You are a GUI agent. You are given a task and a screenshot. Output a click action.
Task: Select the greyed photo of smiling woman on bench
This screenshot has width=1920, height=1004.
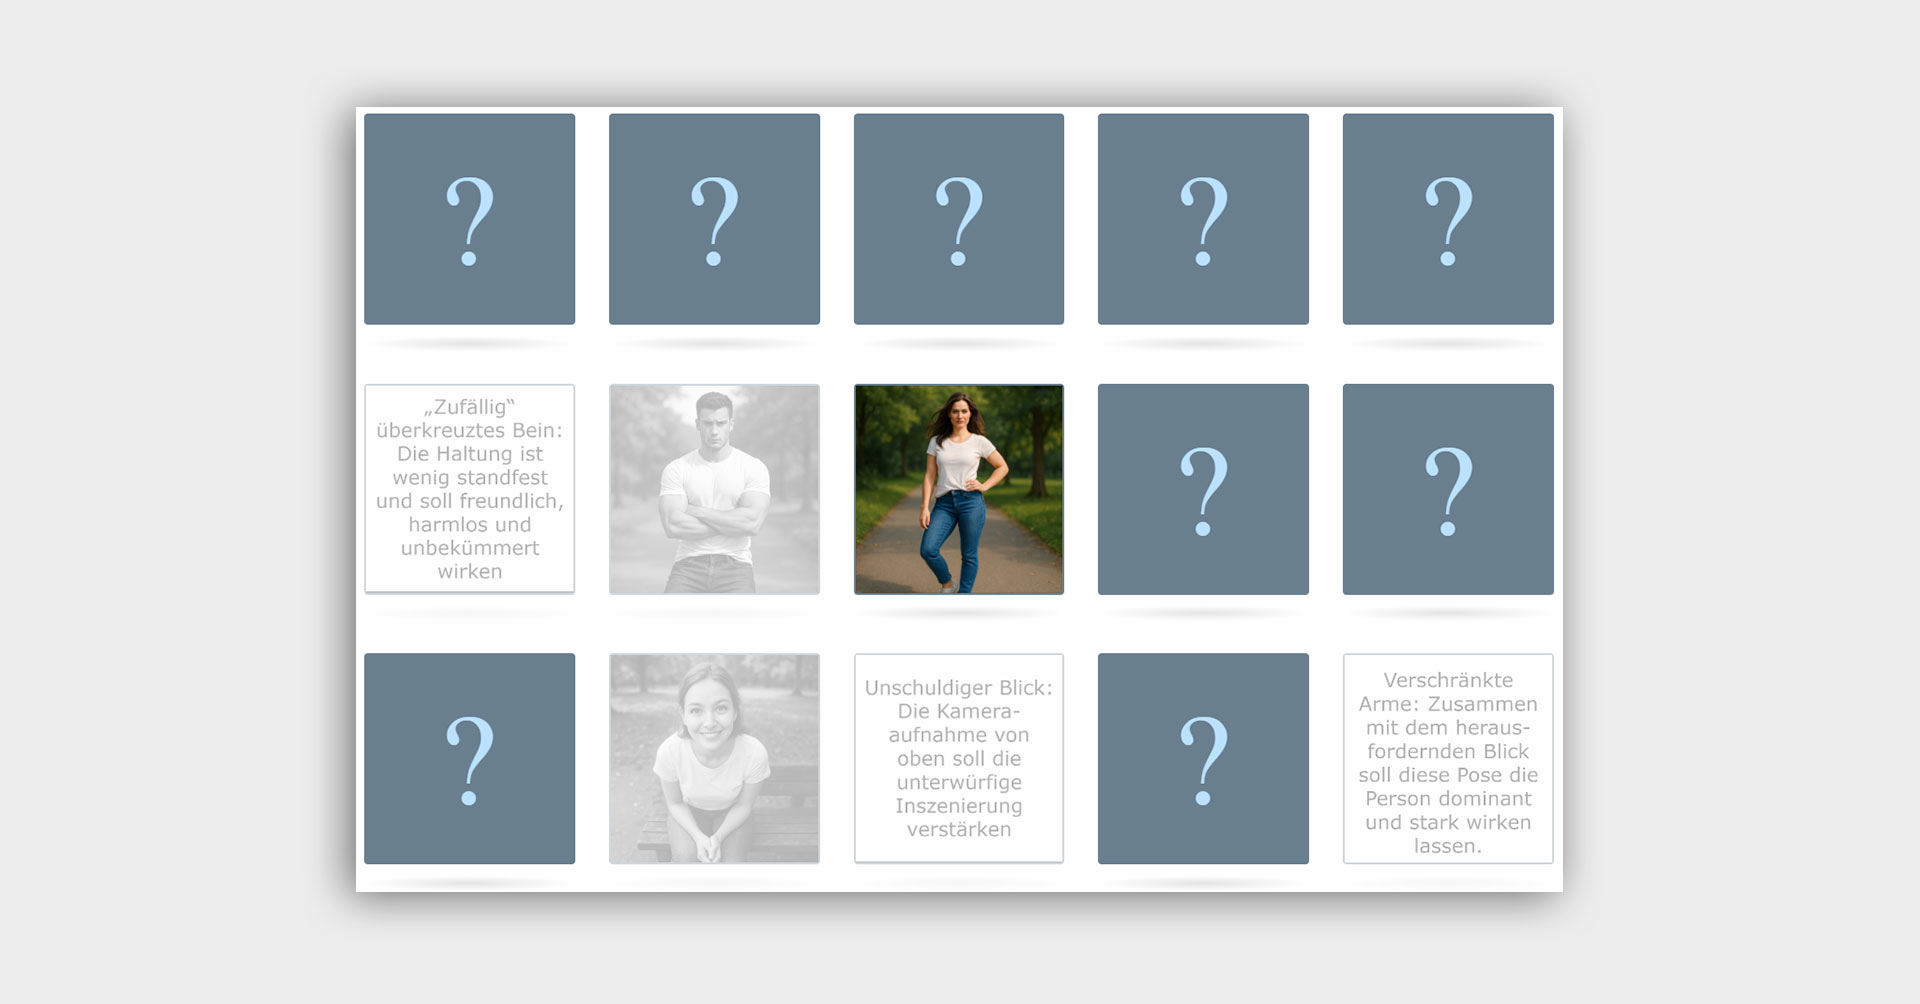click(714, 759)
